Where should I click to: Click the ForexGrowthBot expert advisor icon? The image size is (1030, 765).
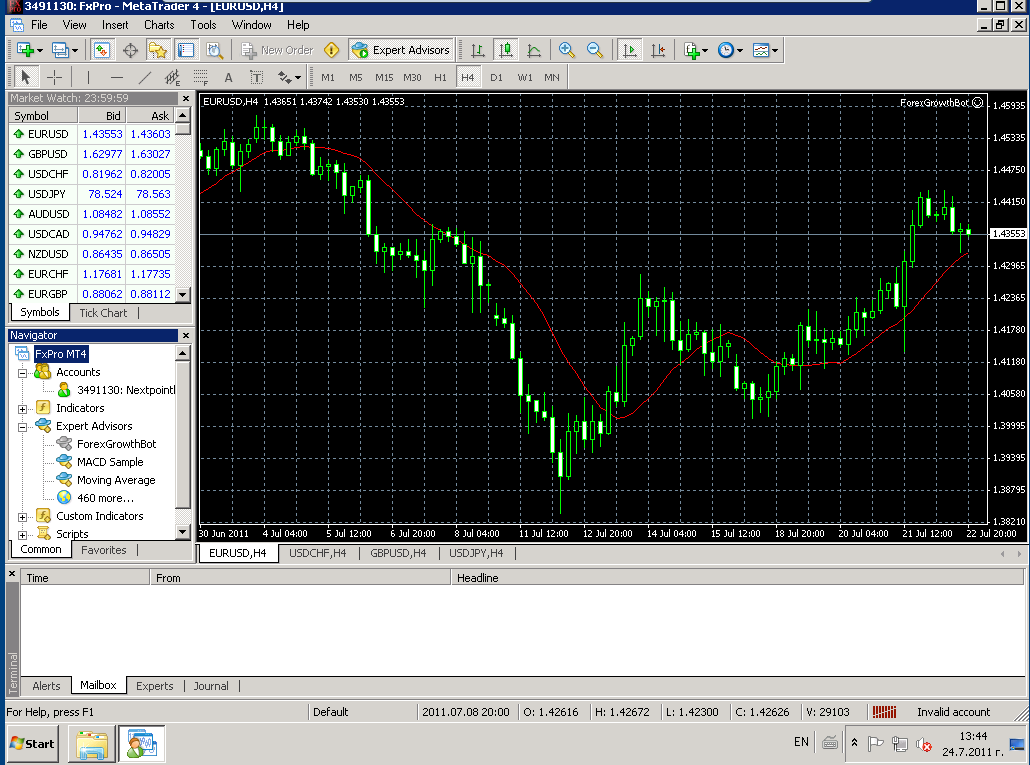64,444
